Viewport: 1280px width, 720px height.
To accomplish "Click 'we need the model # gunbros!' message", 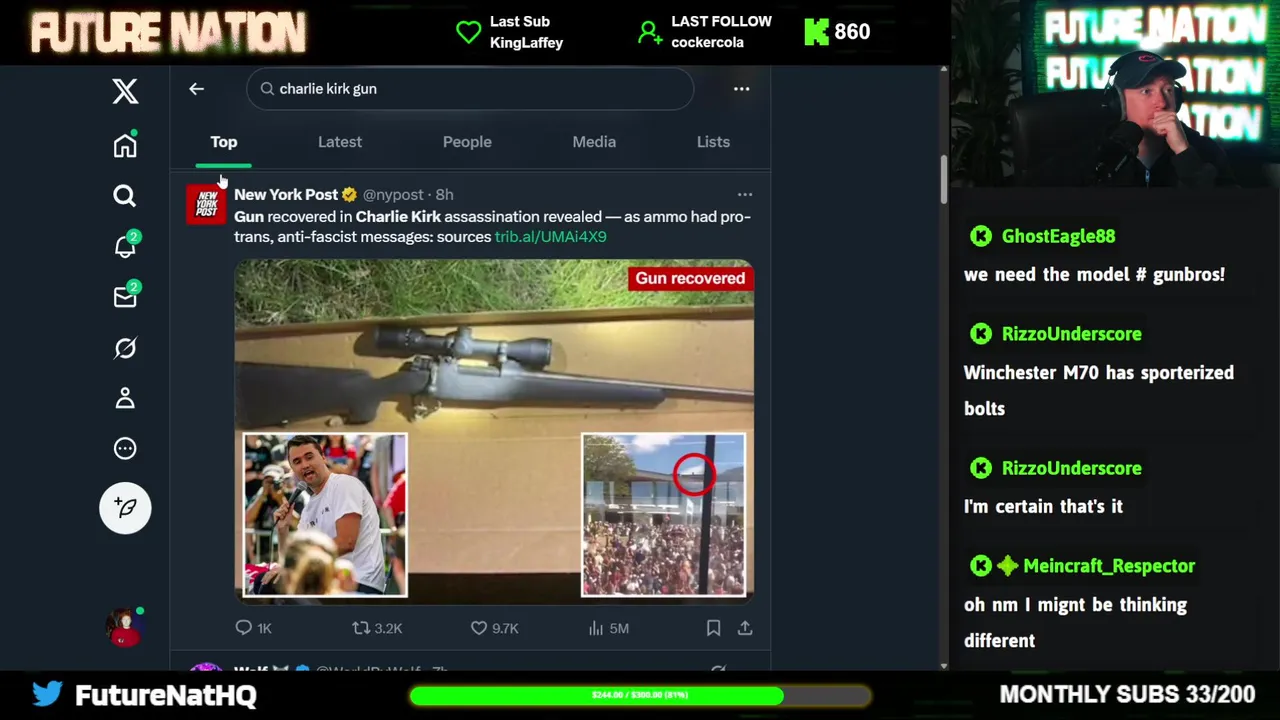I will [1094, 274].
